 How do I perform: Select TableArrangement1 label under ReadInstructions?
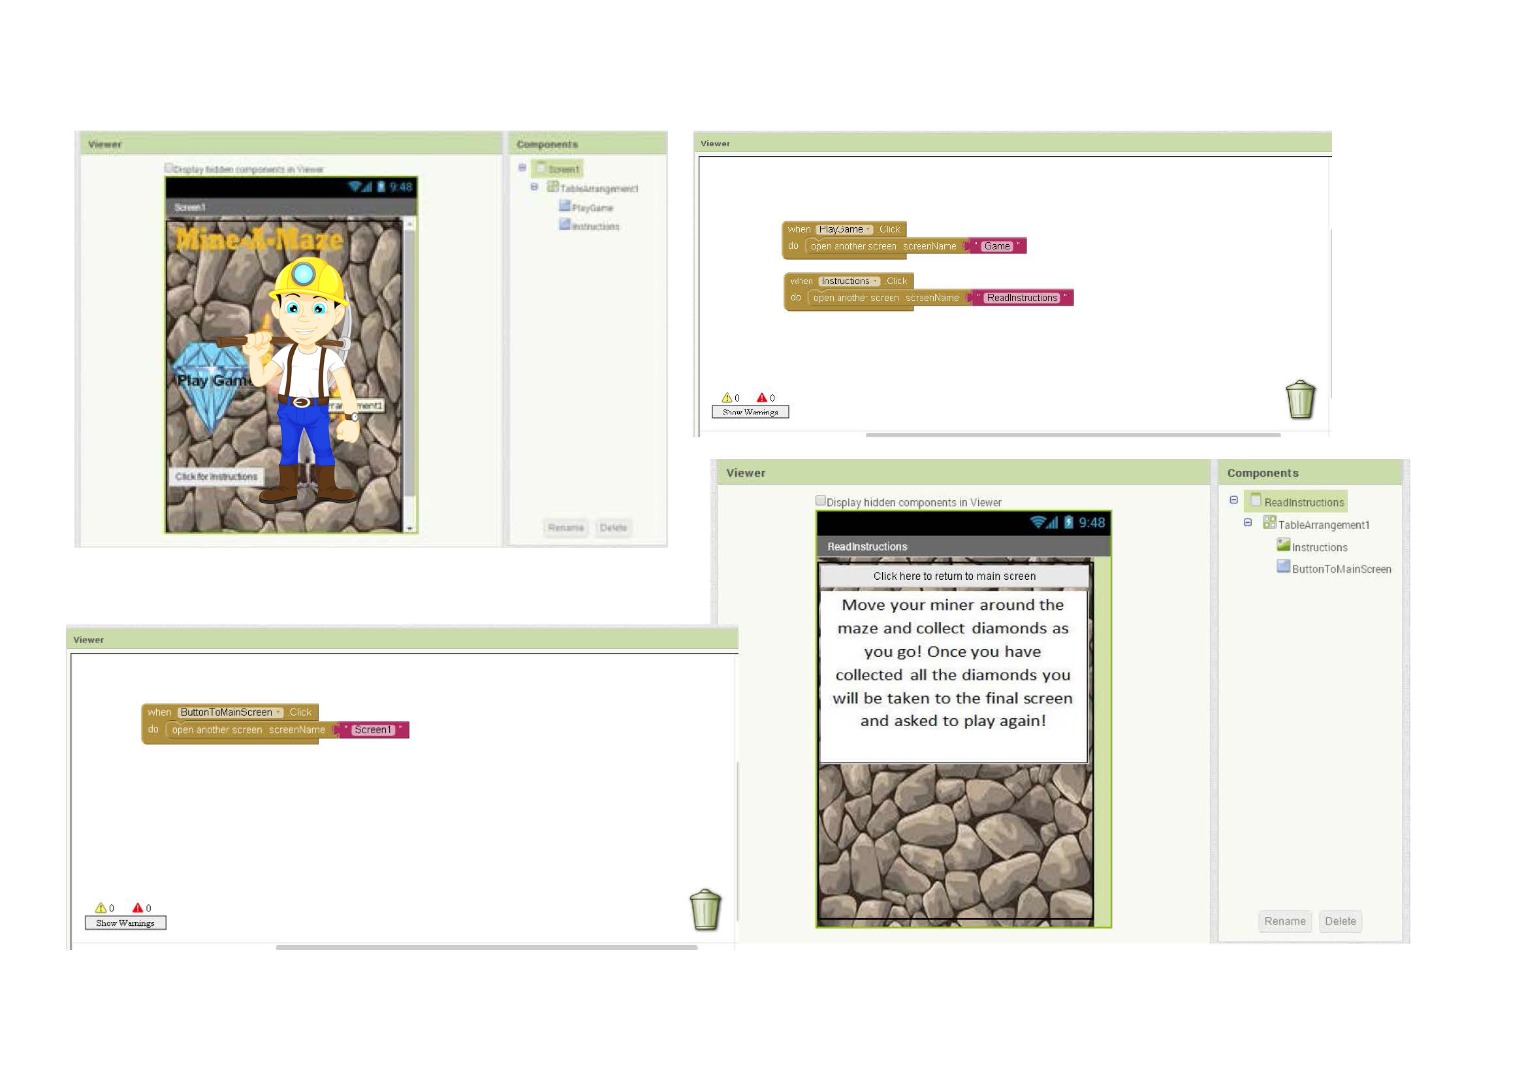1324,524
